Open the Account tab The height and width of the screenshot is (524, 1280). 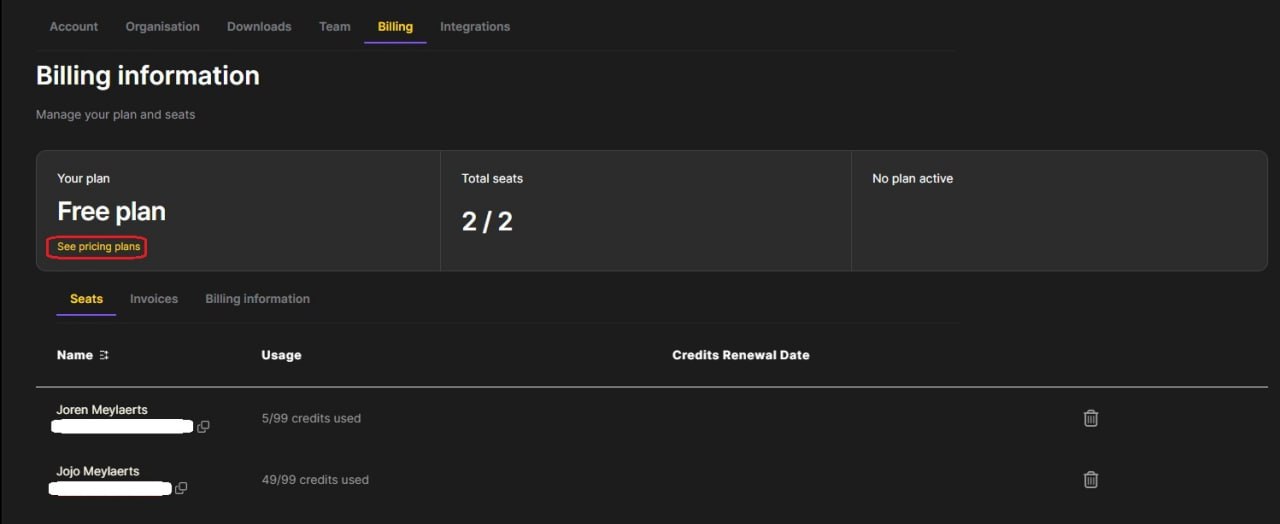[x=74, y=27]
